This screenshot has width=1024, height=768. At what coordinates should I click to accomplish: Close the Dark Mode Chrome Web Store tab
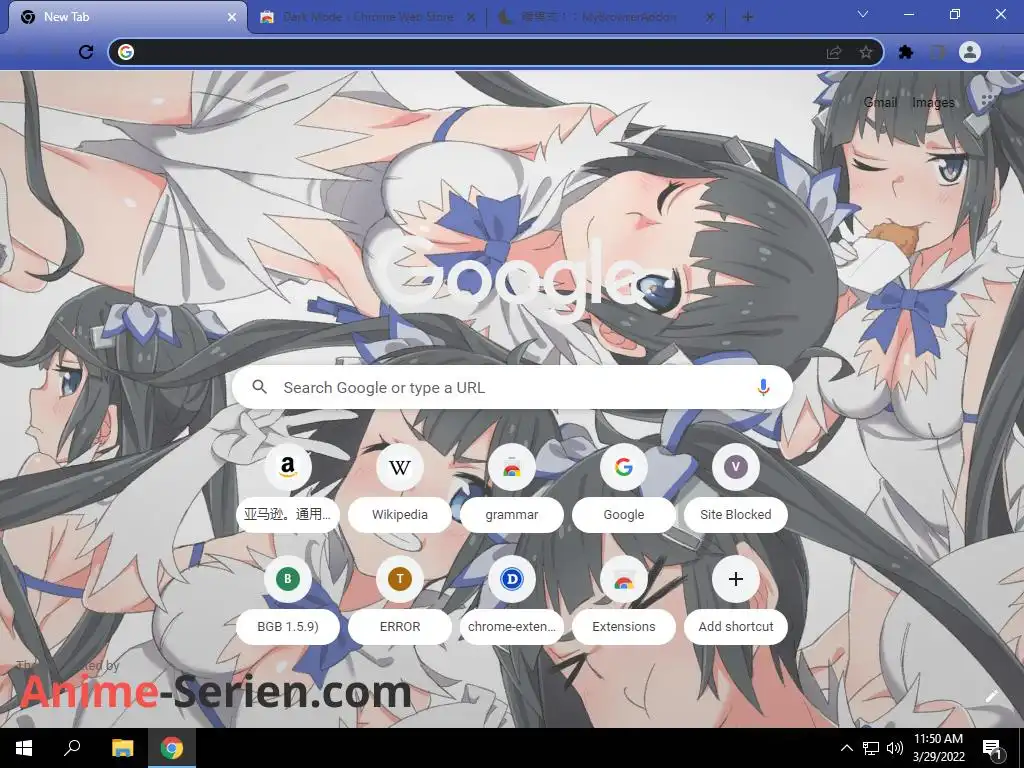[471, 17]
